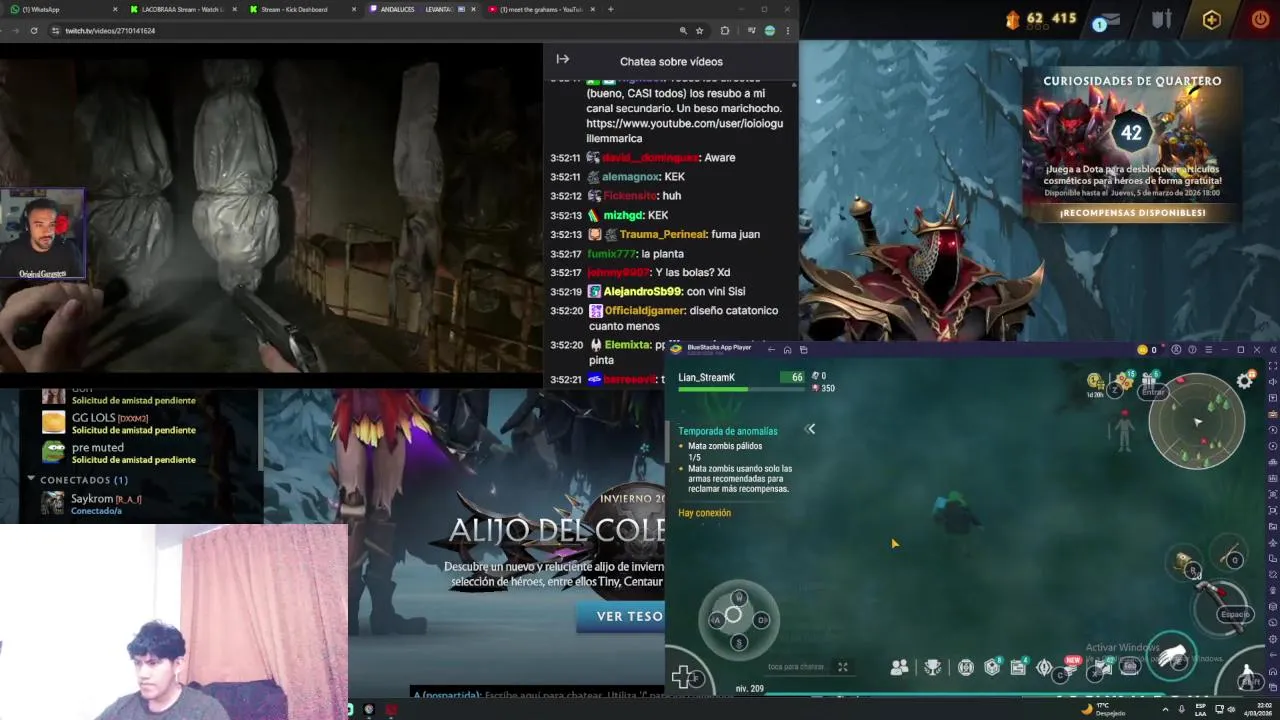Switch to the ANDALUCES LEVANTAOS tab
This screenshot has width=1280, height=720.
[x=420, y=9]
